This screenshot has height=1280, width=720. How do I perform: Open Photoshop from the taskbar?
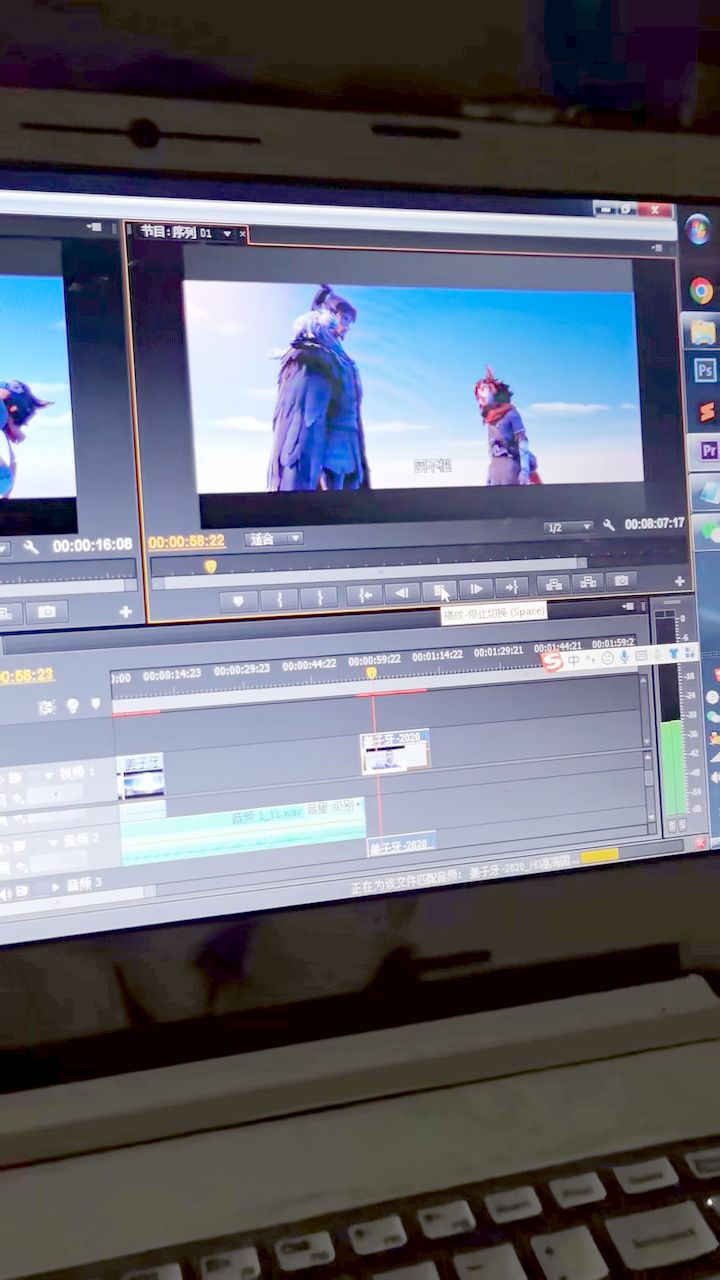[704, 370]
